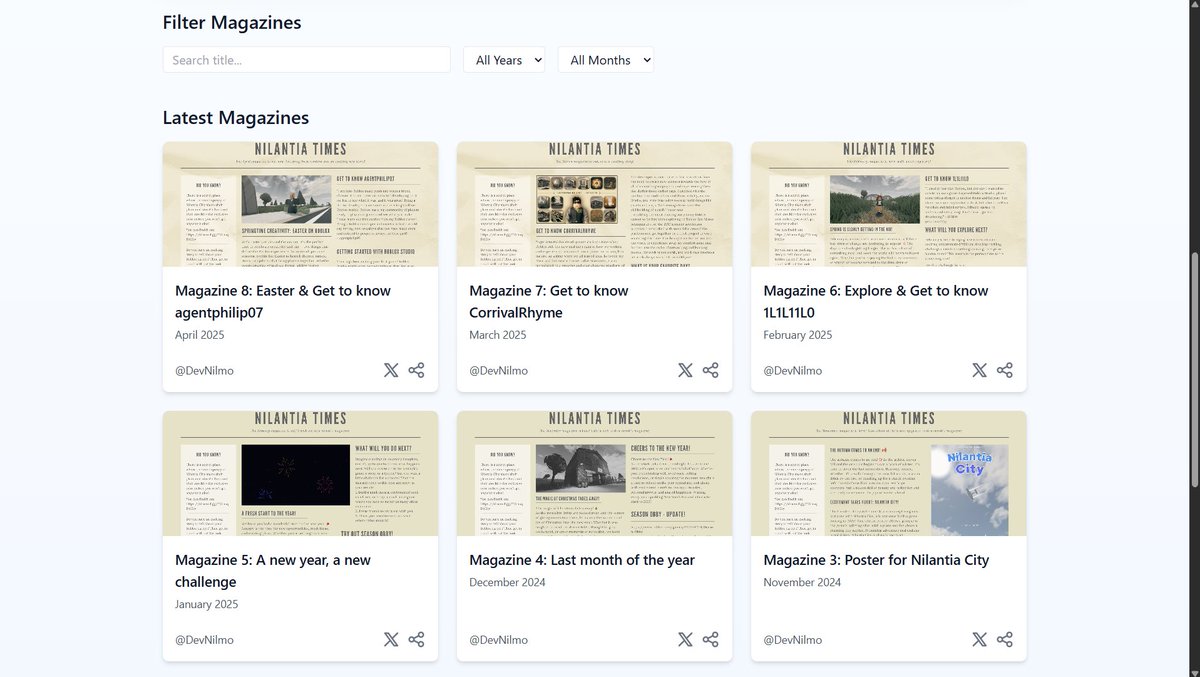Click X icon on Magazine 8 card

[391, 370]
